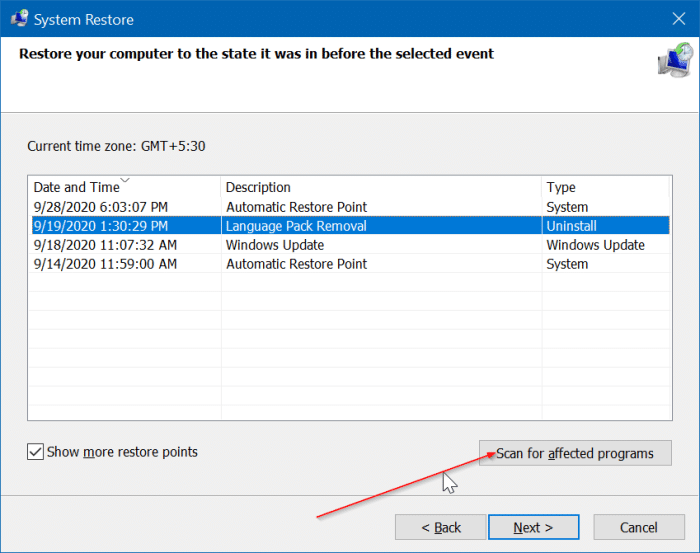The width and height of the screenshot is (700, 553).
Task: Click the sort arrow above Date and Time
Action: point(125,180)
